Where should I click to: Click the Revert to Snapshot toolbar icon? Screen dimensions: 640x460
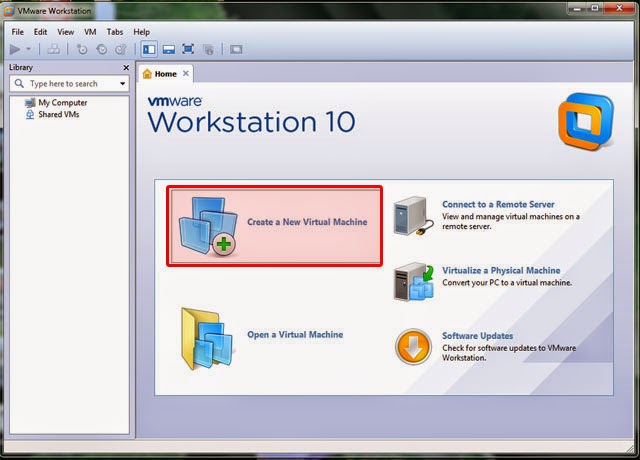point(102,49)
